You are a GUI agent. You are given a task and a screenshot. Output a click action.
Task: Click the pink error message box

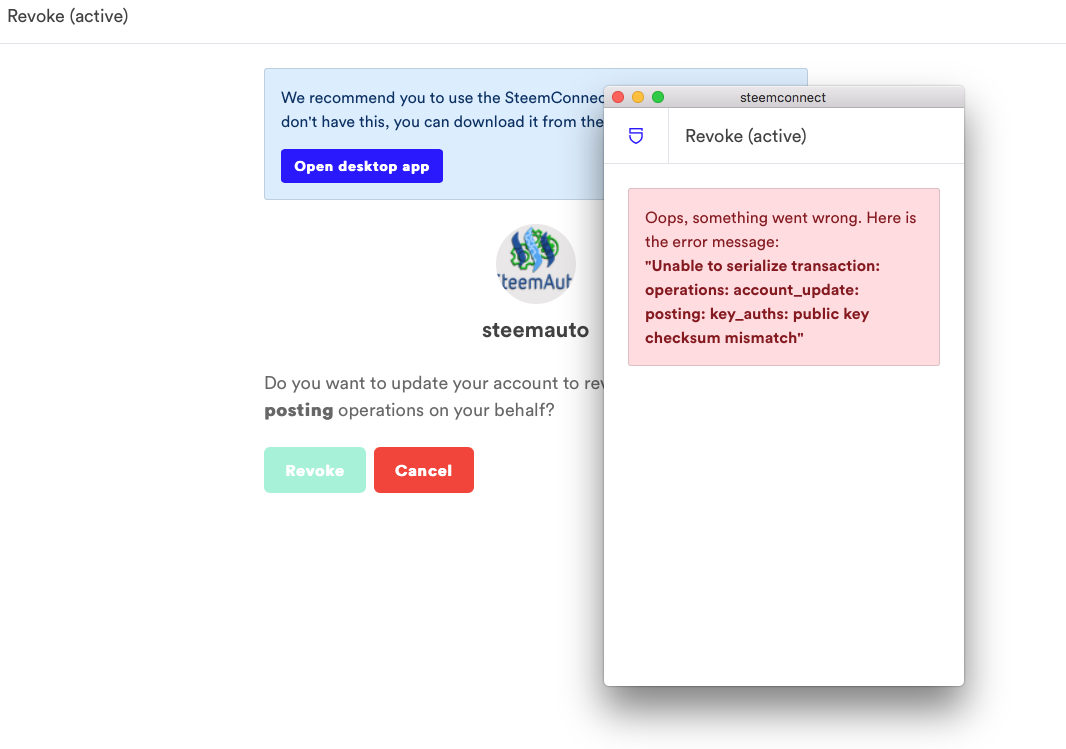[x=784, y=277]
